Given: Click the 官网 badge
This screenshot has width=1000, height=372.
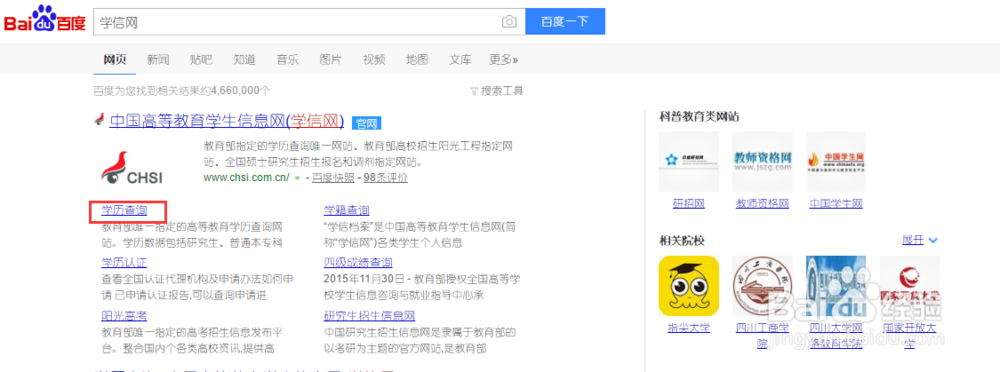Looking at the screenshot, I should point(367,123).
